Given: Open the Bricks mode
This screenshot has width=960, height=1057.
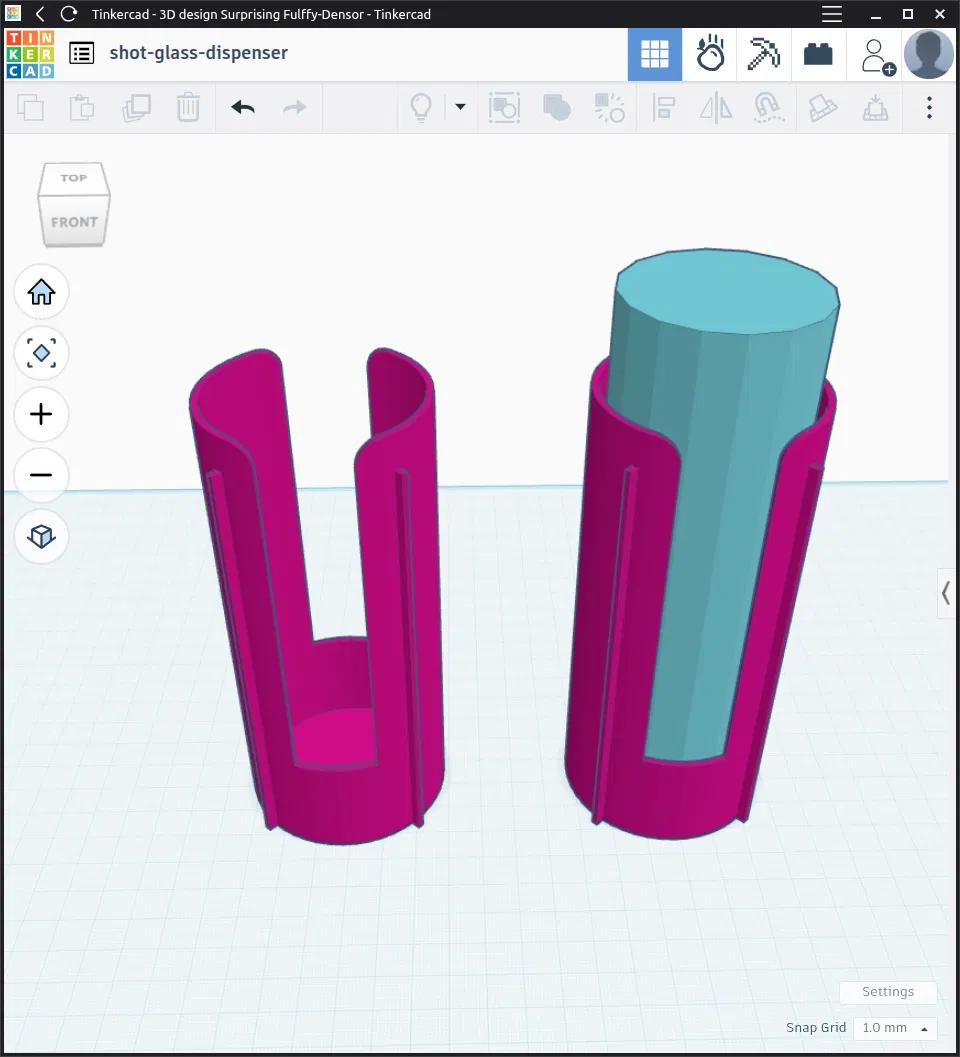Looking at the screenshot, I should tap(818, 54).
